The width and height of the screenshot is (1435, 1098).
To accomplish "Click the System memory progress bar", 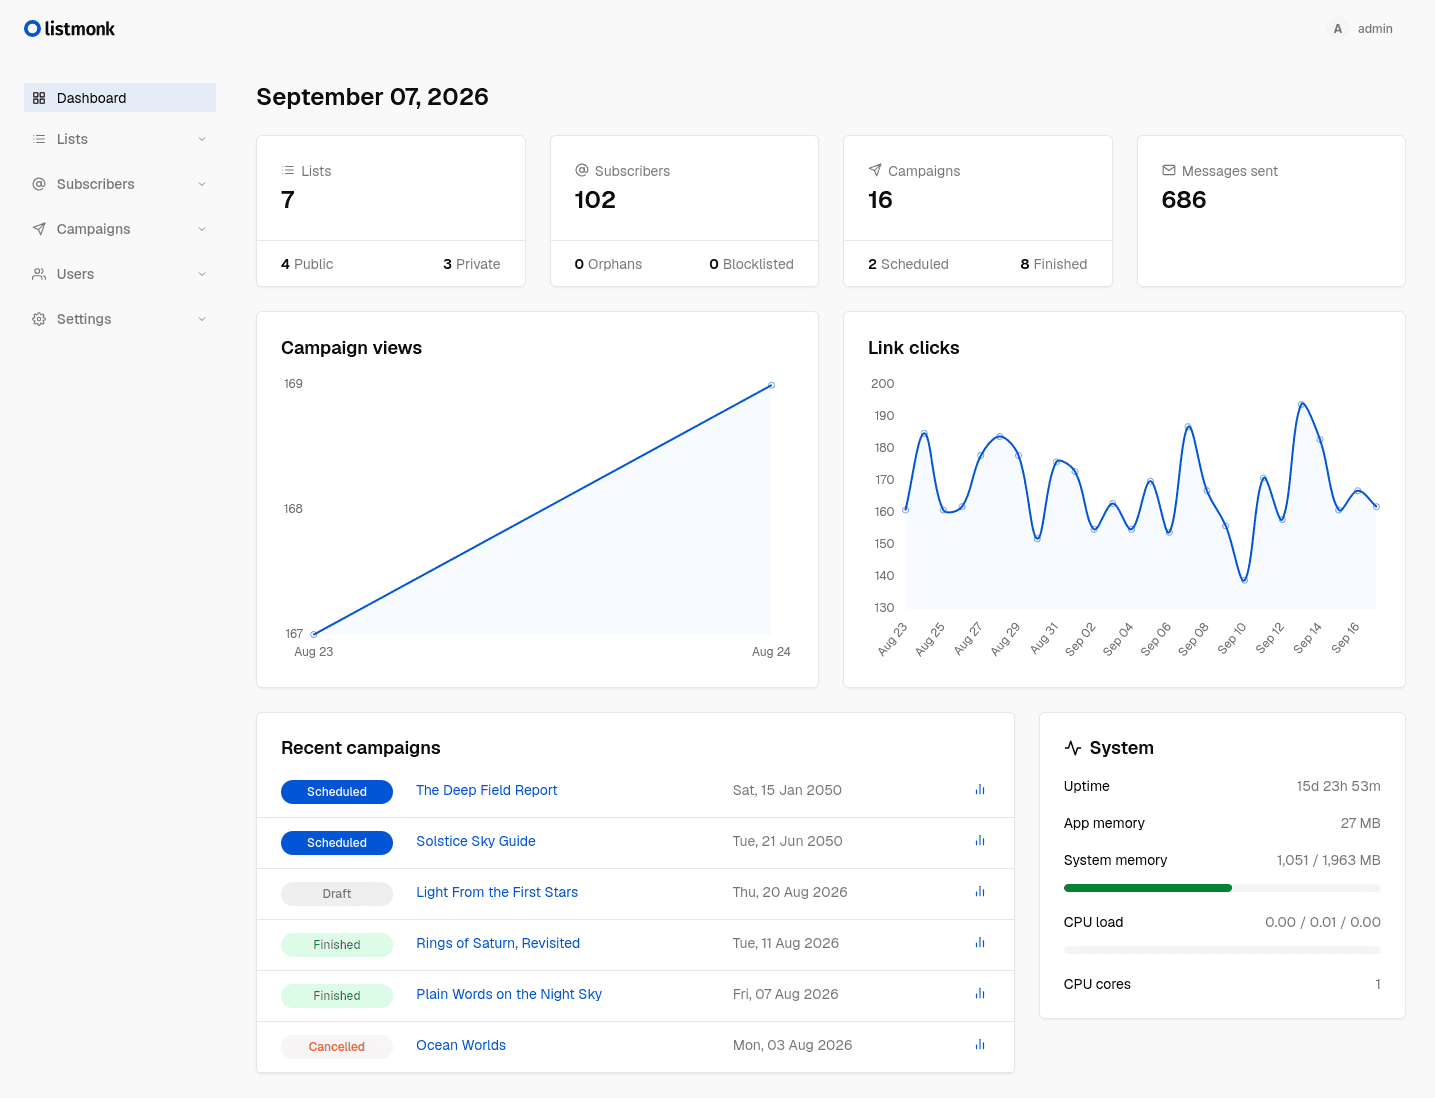I will tap(1222, 888).
